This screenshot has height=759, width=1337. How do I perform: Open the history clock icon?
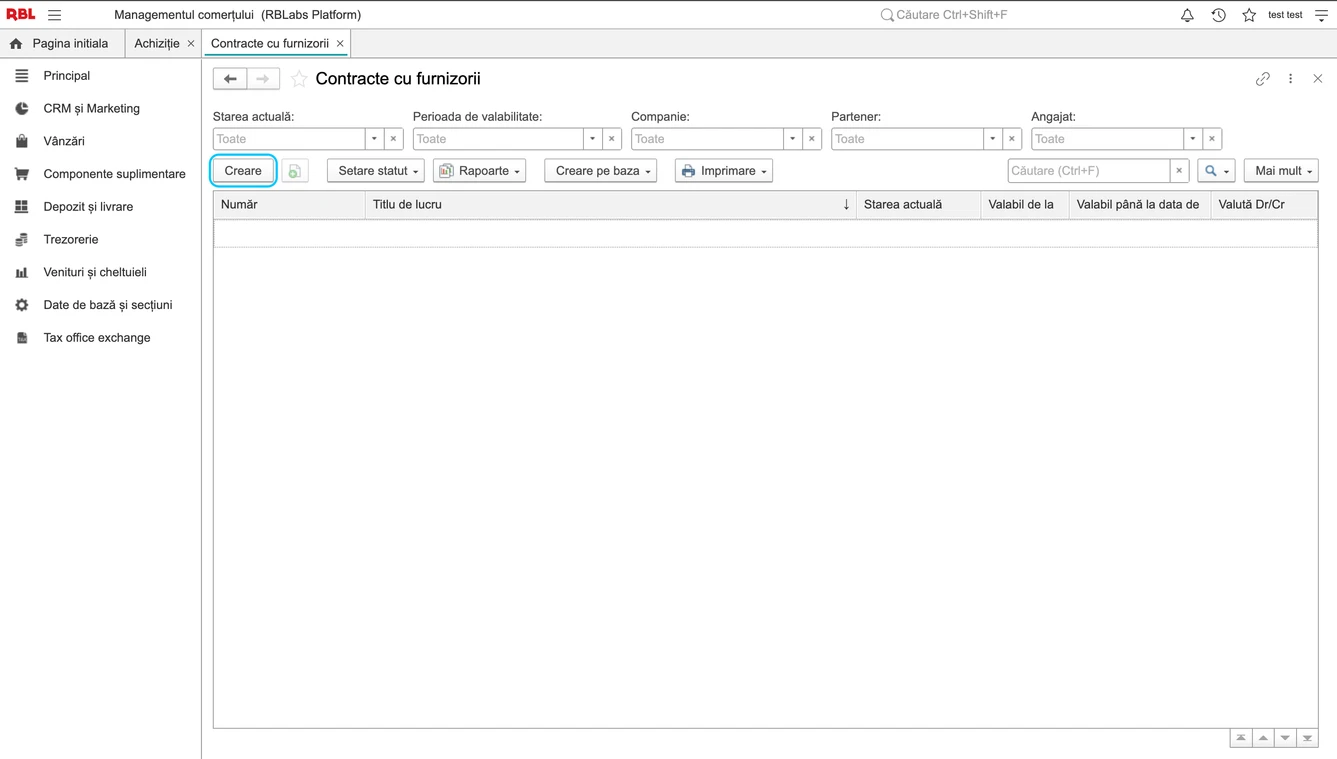click(1218, 15)
